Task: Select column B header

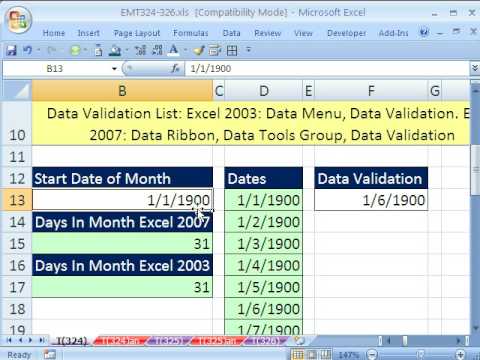Action: tap(122, 91)
